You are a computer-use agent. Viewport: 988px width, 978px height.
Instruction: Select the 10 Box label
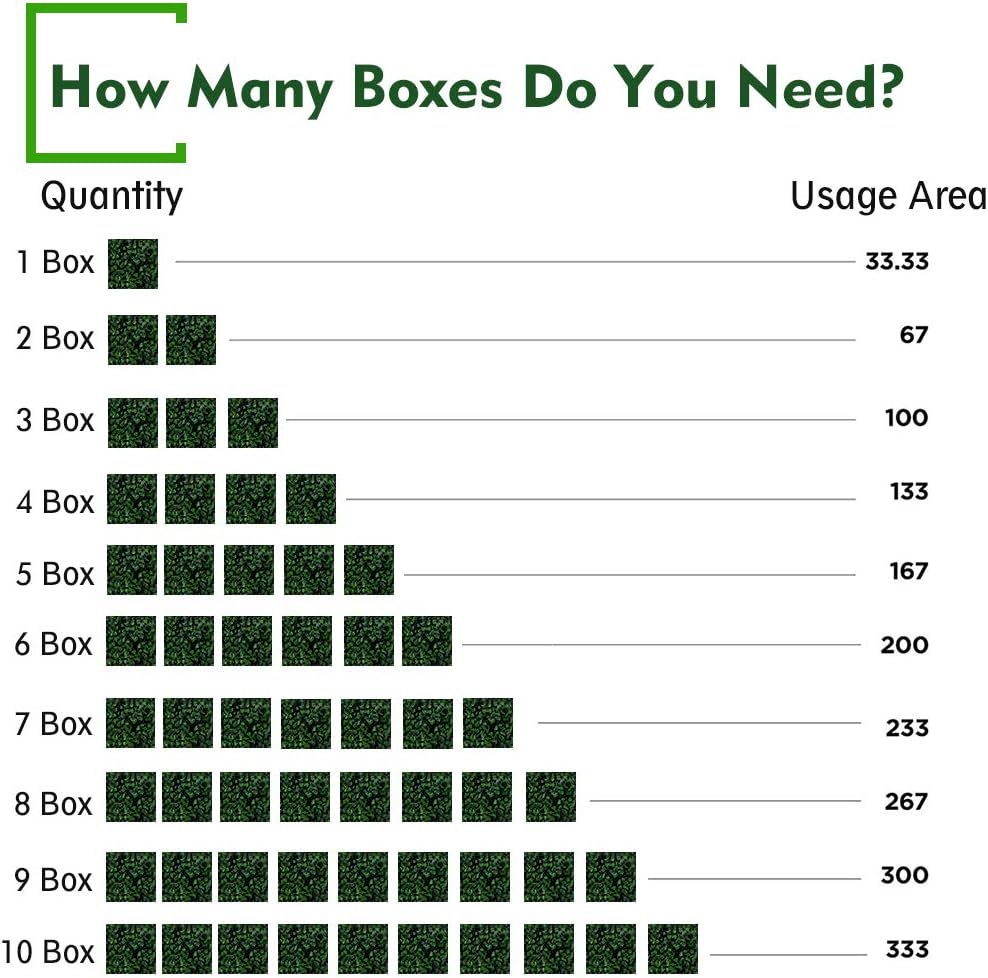click(48, 951)
